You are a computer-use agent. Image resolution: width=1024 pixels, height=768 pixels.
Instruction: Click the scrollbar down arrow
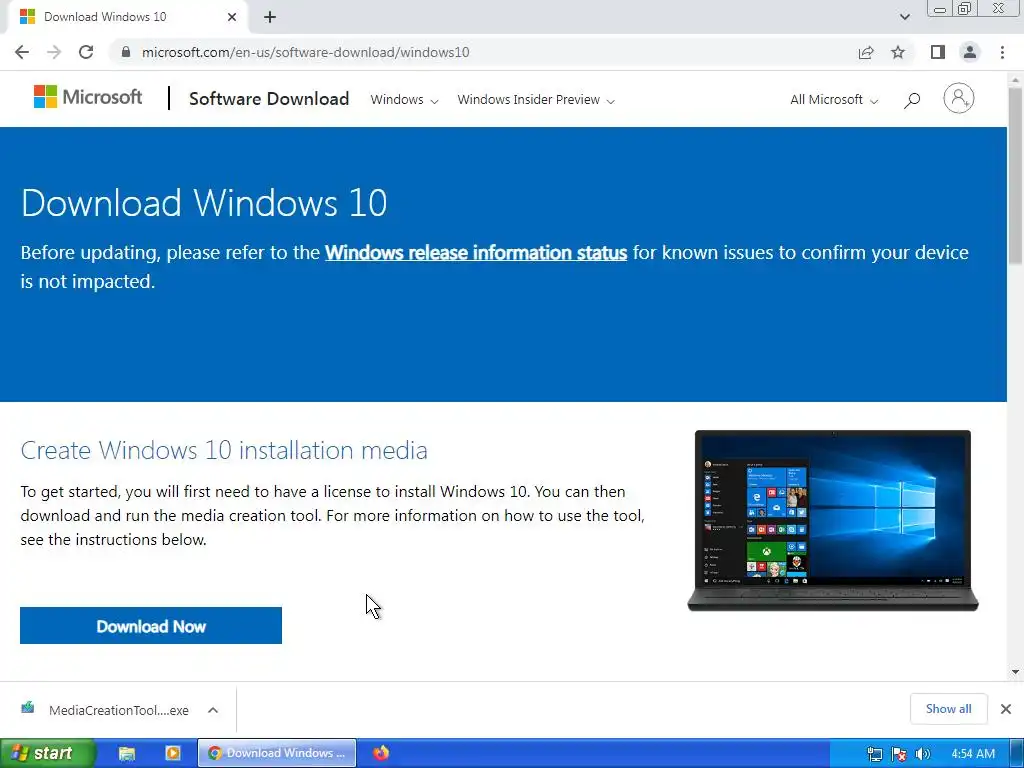pyautogui.click(x=1015, y=671)
